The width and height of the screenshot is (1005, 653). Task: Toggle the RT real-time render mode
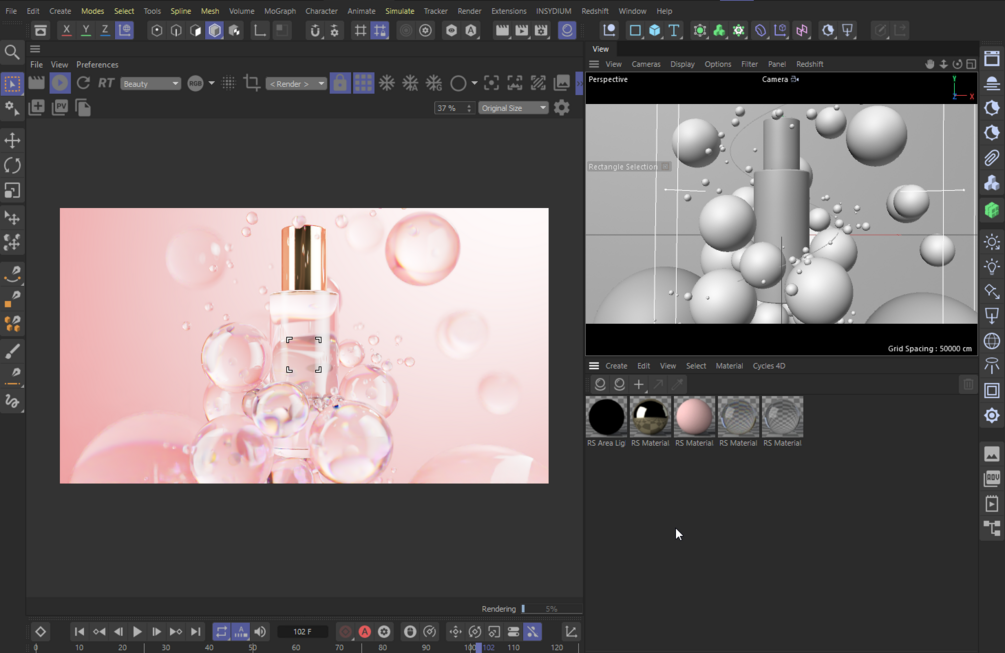click(106, 83)
